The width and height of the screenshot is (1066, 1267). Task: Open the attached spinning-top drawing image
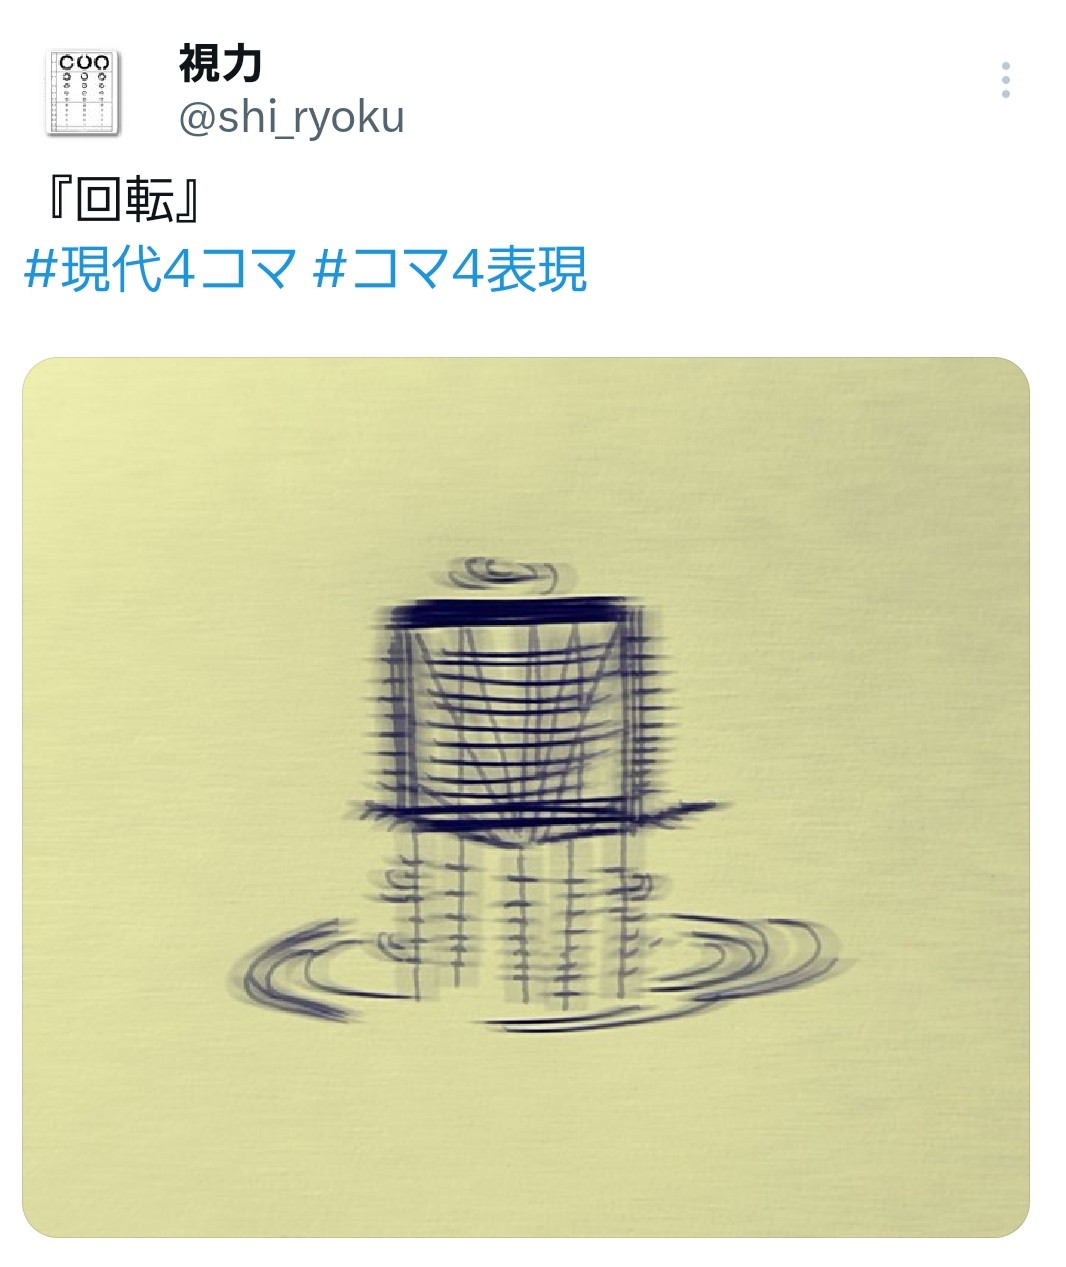(526, 797)
